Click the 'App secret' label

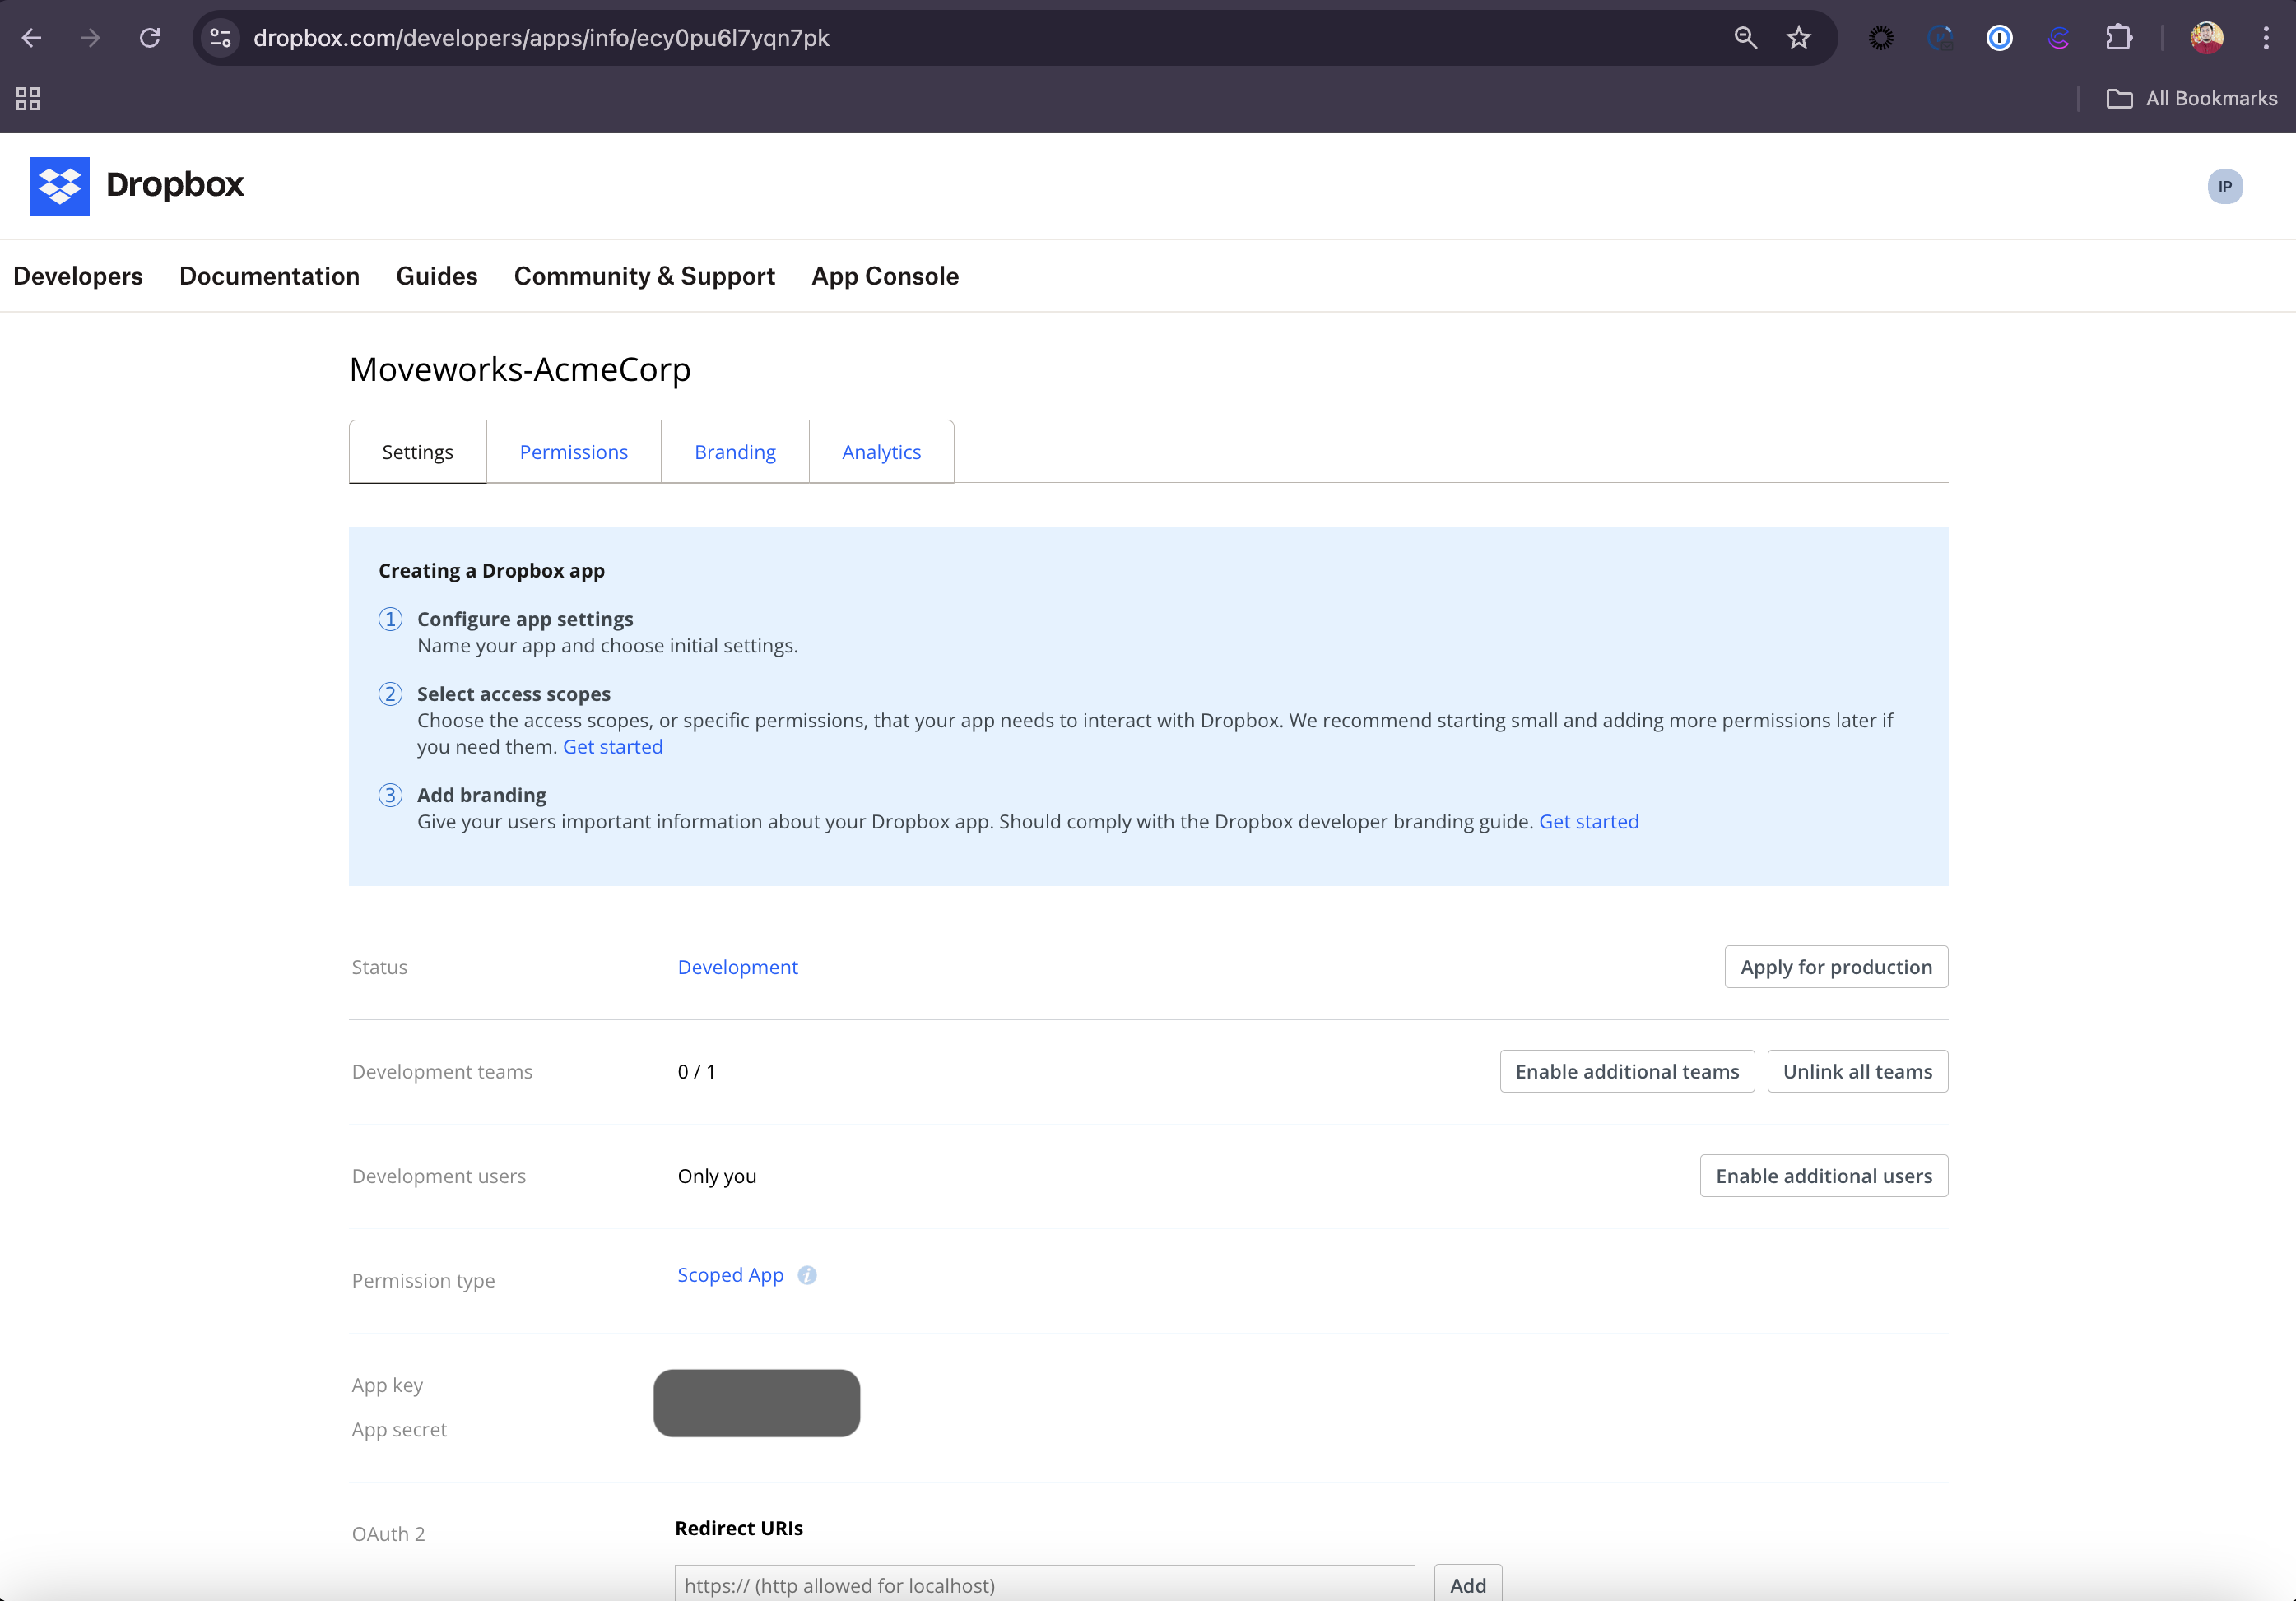(399, 1430)
